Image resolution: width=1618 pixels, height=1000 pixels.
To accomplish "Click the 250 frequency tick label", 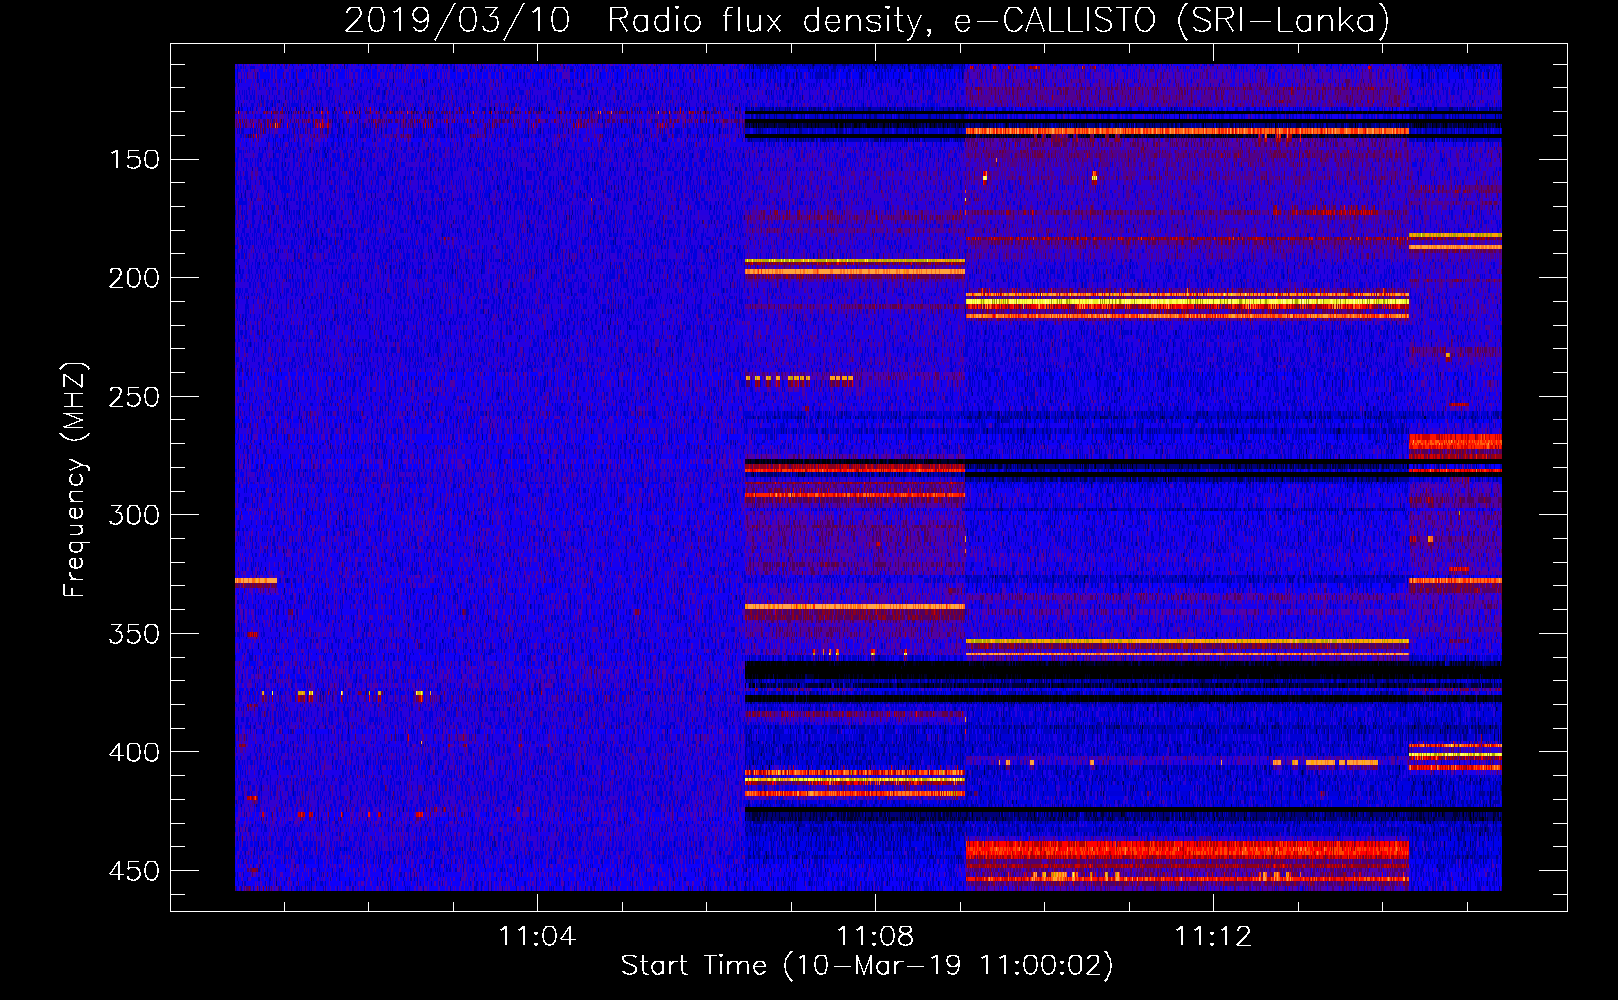I will pyautogui.click(x=134, y=397).
